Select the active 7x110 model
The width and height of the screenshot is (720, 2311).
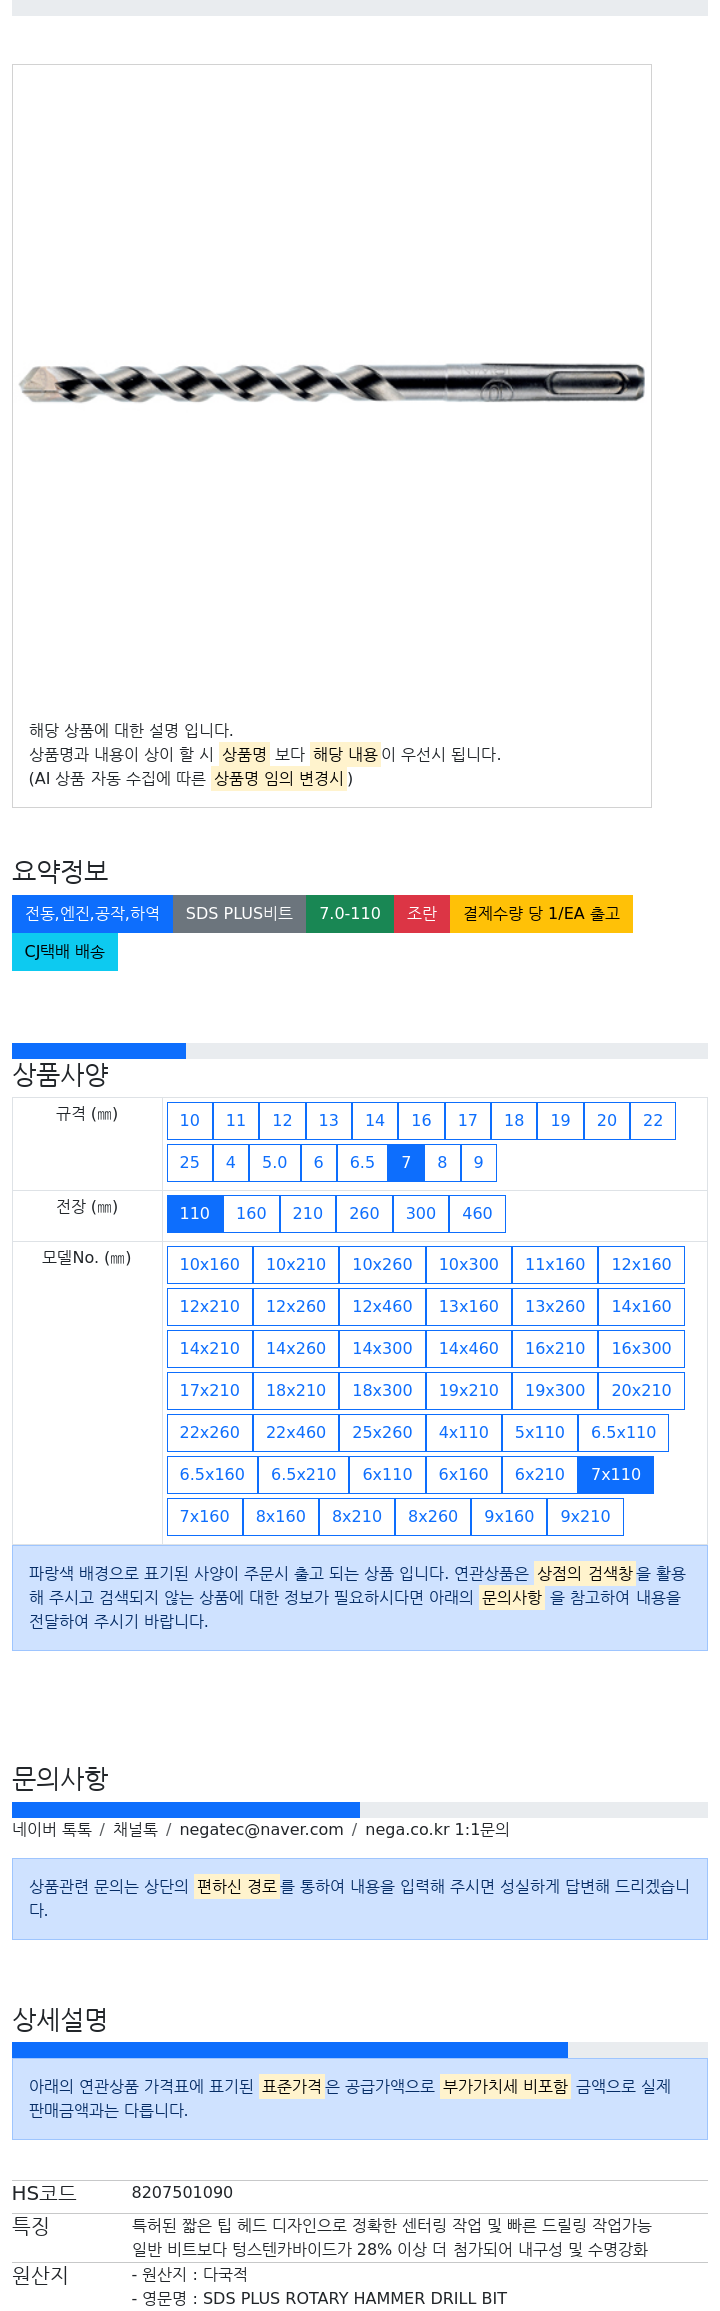tap(616, 1475)
